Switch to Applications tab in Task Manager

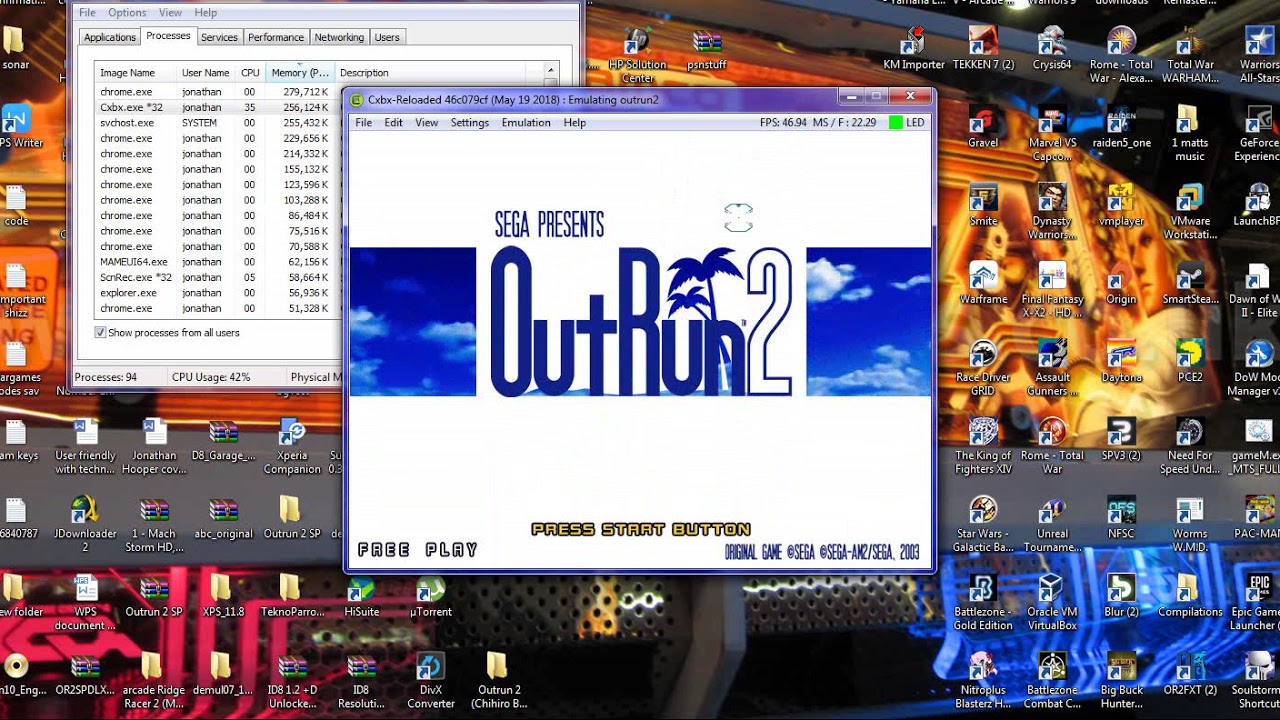[110, 37]
